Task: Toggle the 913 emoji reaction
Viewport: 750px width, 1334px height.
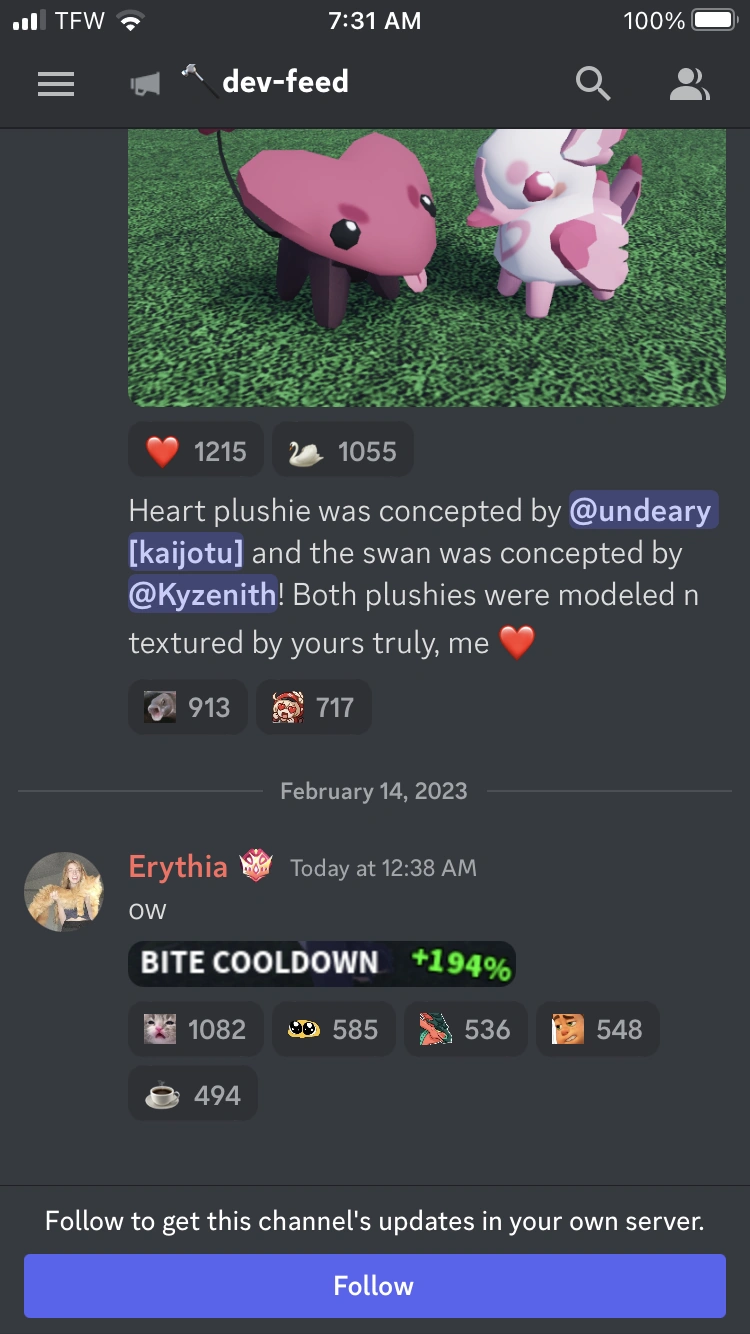Action: click(x=188, y=707)
